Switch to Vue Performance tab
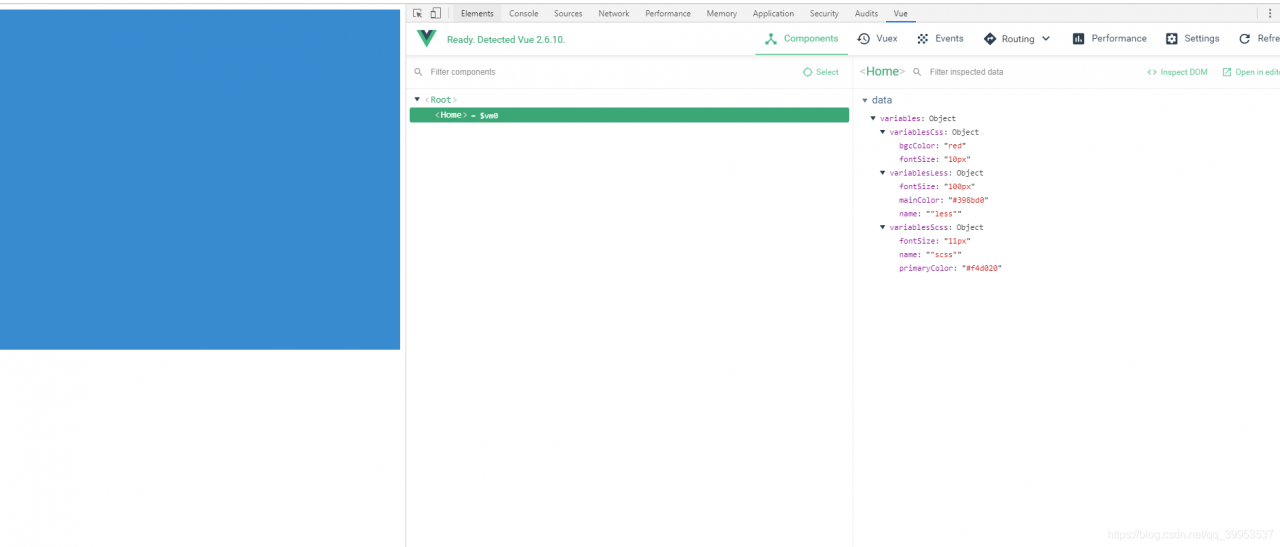Image resolution: width=1280 pixels, height=547 pixels. tap(1109, 39)
